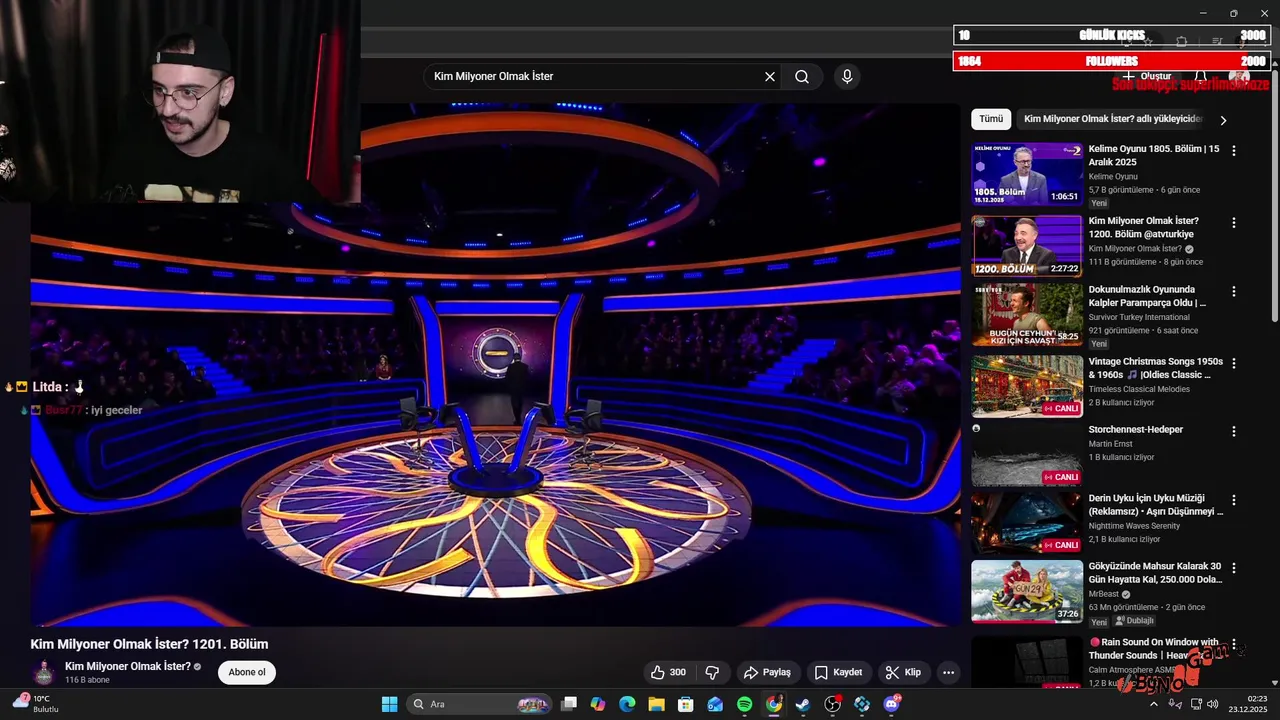Open the Oluştur create button
This screenshot has height=720, width=1280.
point(1147,76)
